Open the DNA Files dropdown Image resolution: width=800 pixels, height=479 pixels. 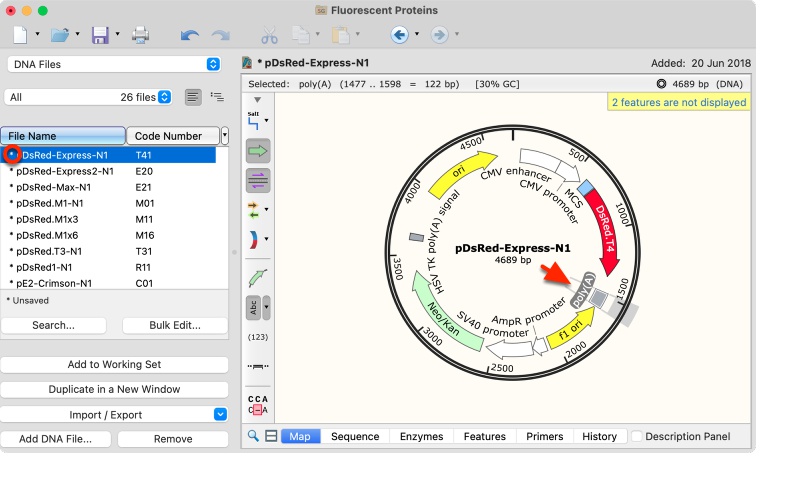(114, 64)
